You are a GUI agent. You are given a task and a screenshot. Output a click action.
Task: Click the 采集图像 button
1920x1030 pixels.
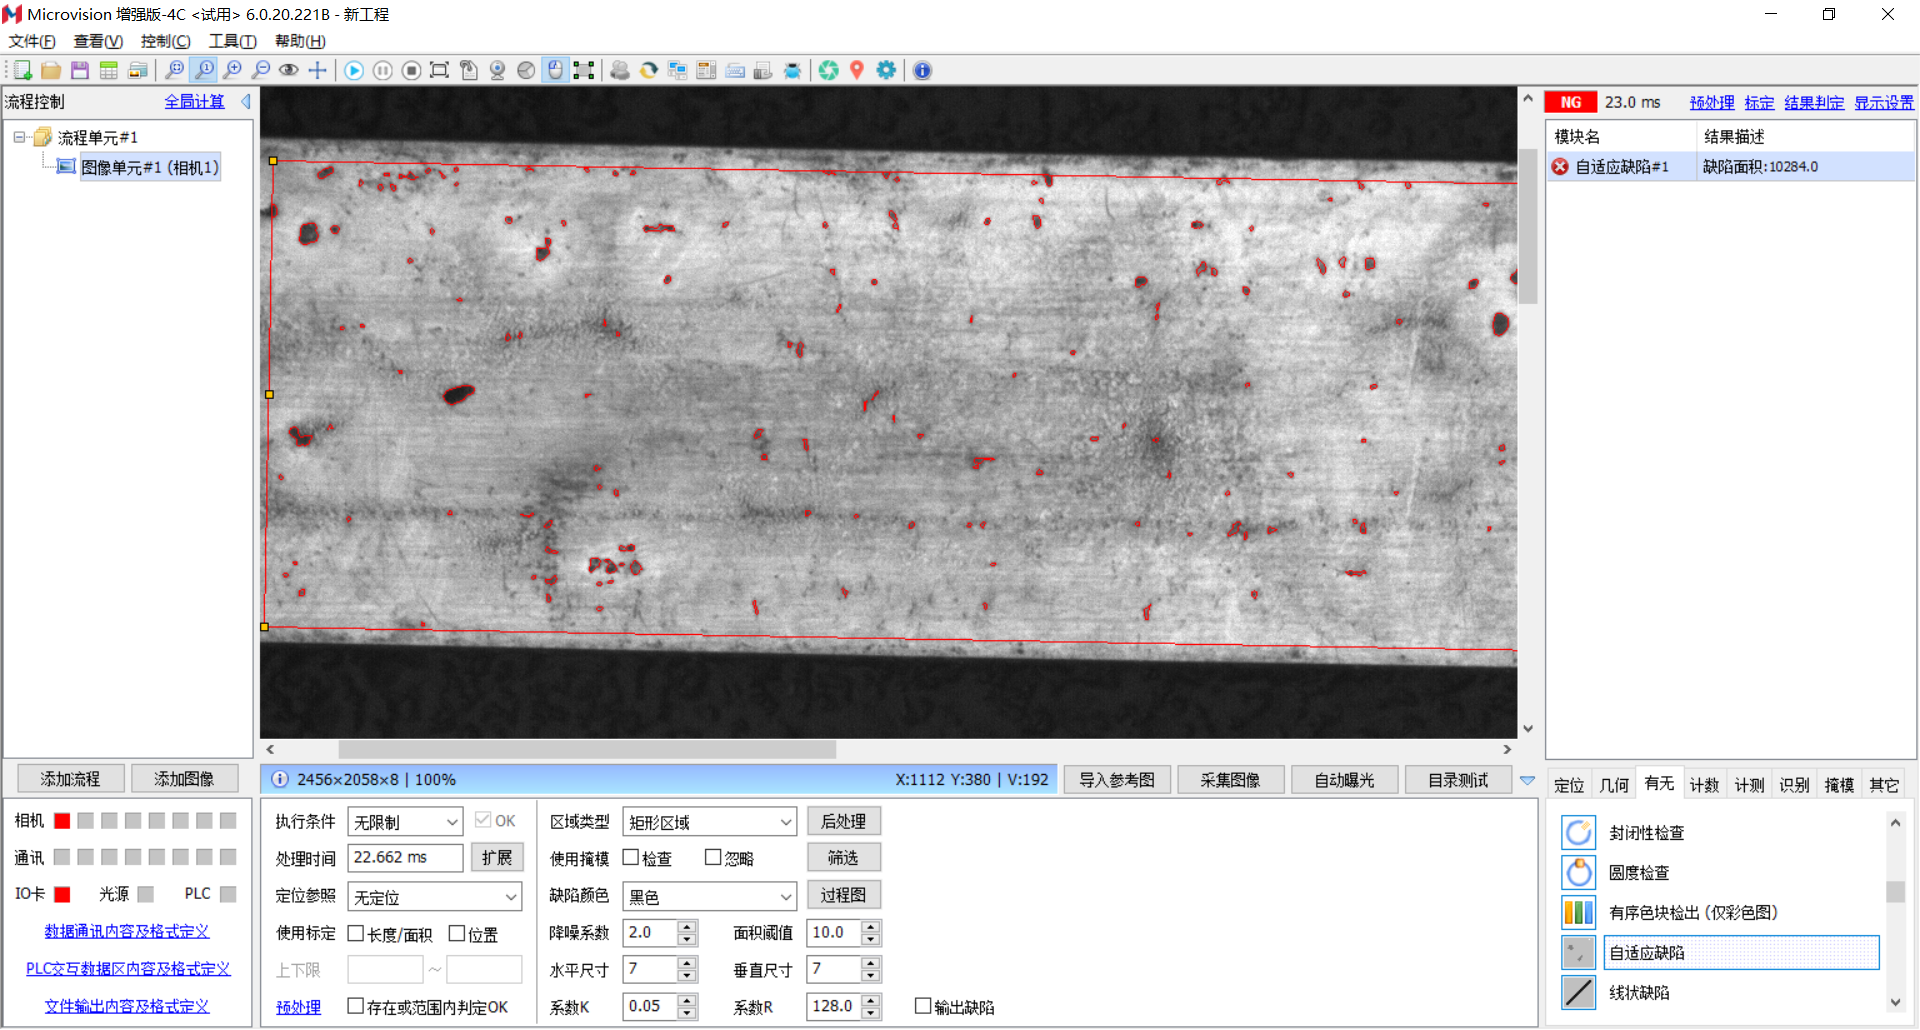click(x=1230, y=780)
